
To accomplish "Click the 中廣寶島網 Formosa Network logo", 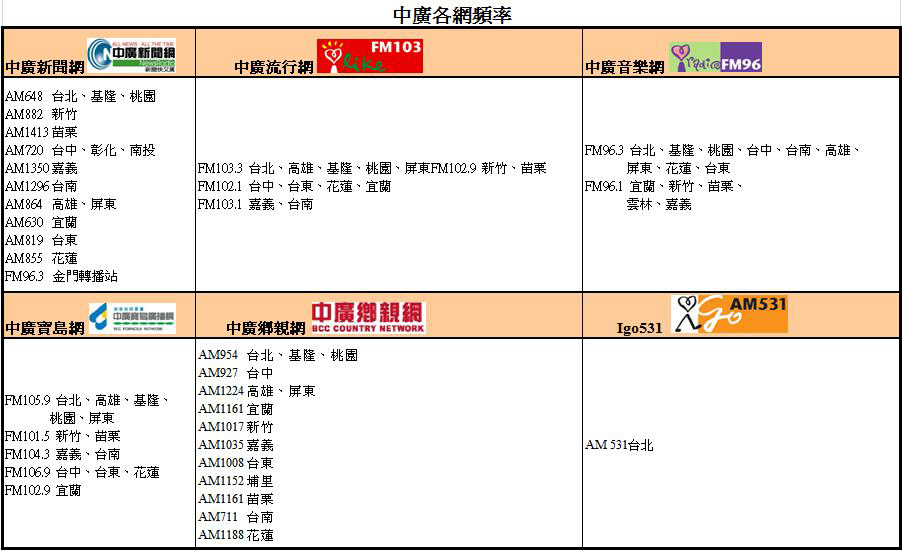I will 132,318.
